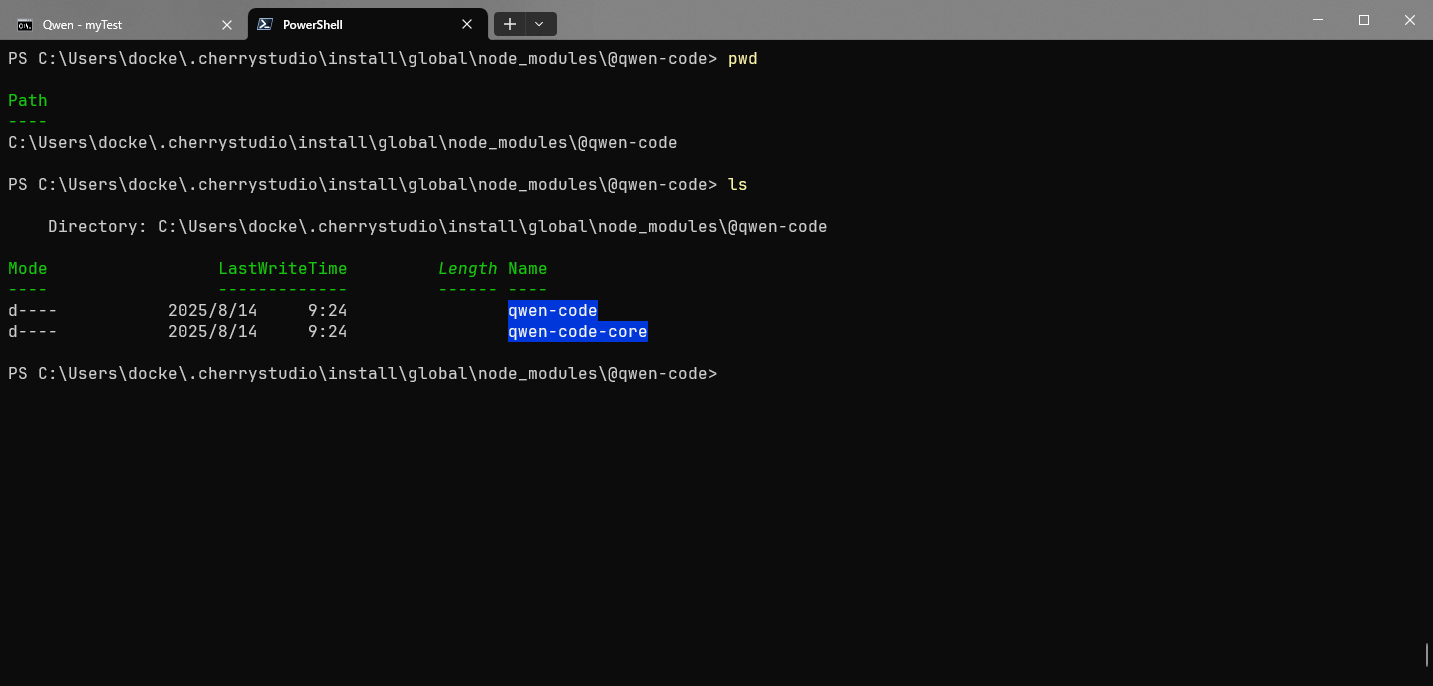Maximize the terminal window

click(1363, 20)
